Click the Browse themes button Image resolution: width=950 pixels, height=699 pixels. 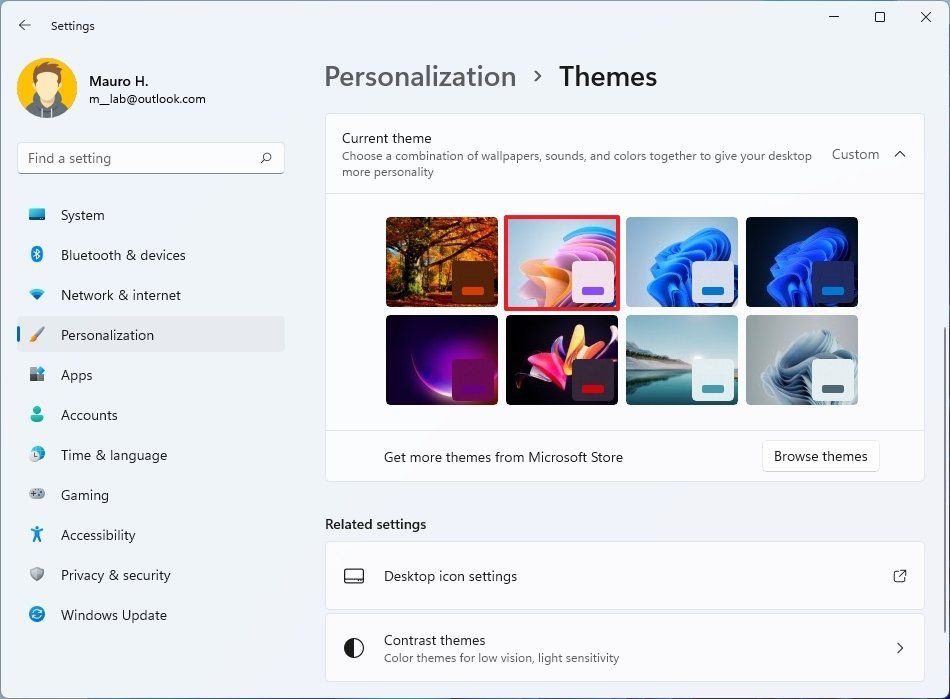[820, 456]
